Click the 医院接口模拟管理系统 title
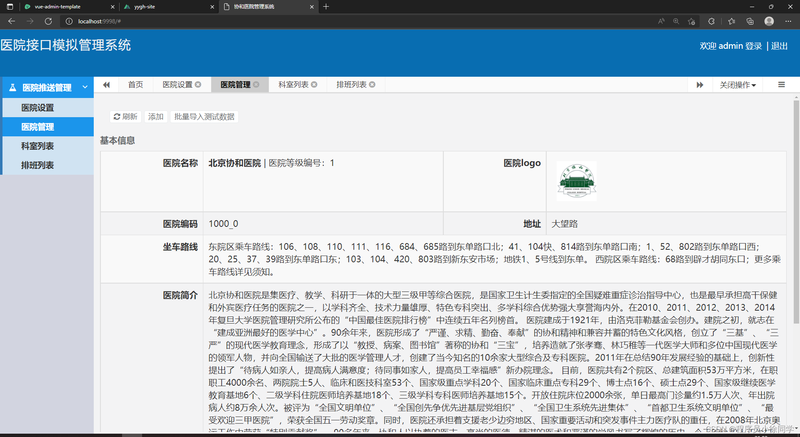 66,45
